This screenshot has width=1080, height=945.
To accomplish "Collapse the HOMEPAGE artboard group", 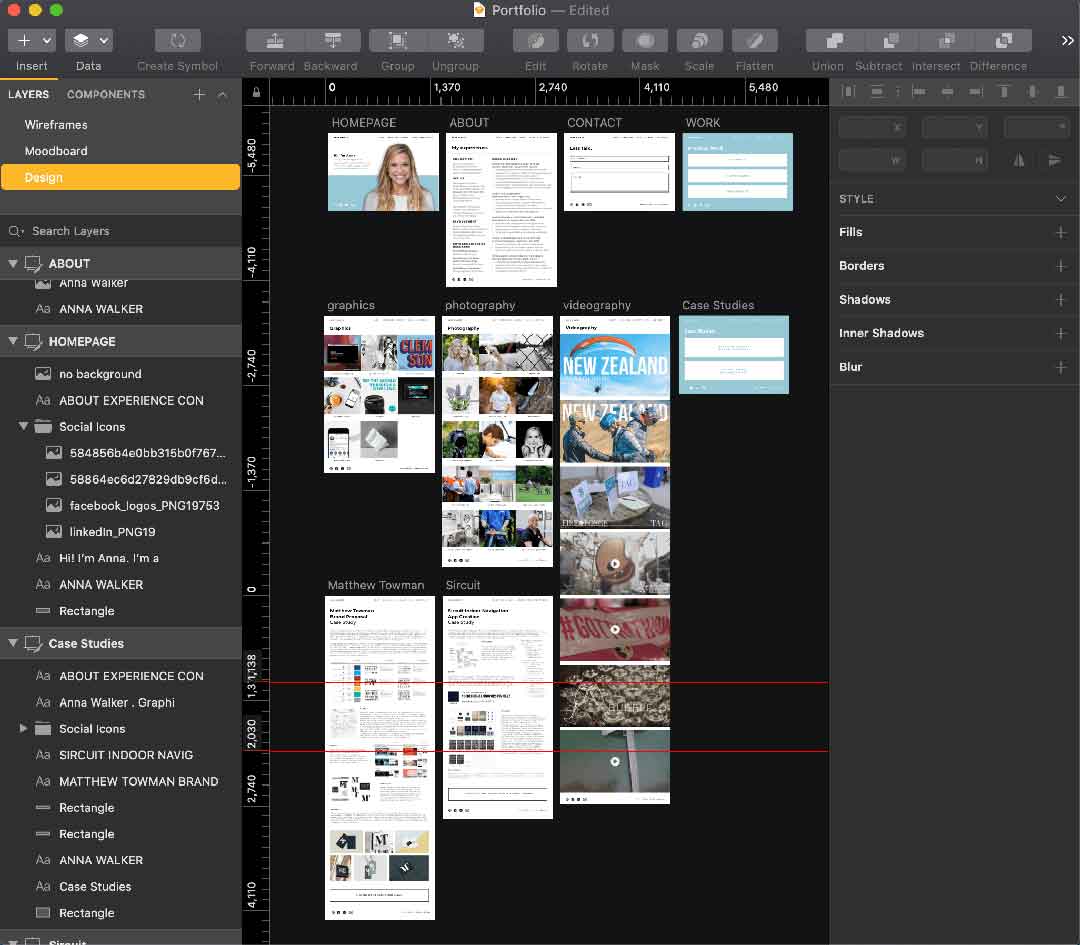I will pyautogui.click(x=14, y=342).
